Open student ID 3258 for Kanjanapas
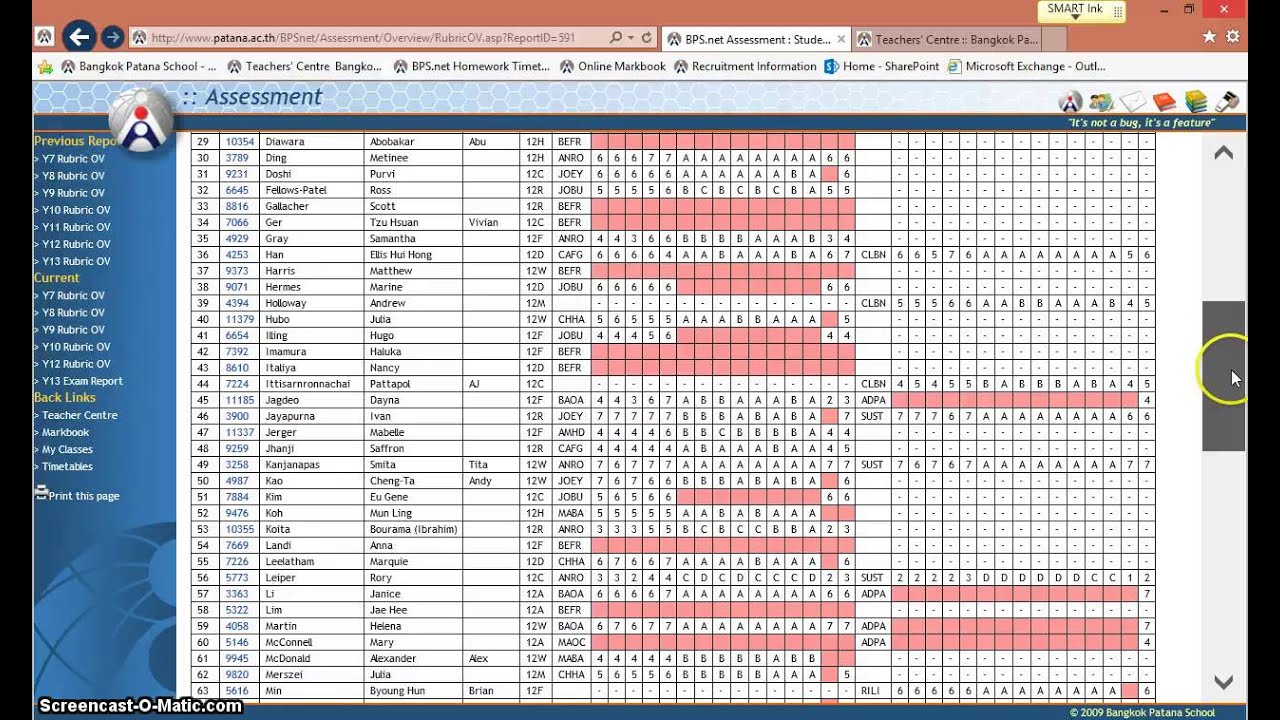 coord(236,465)
